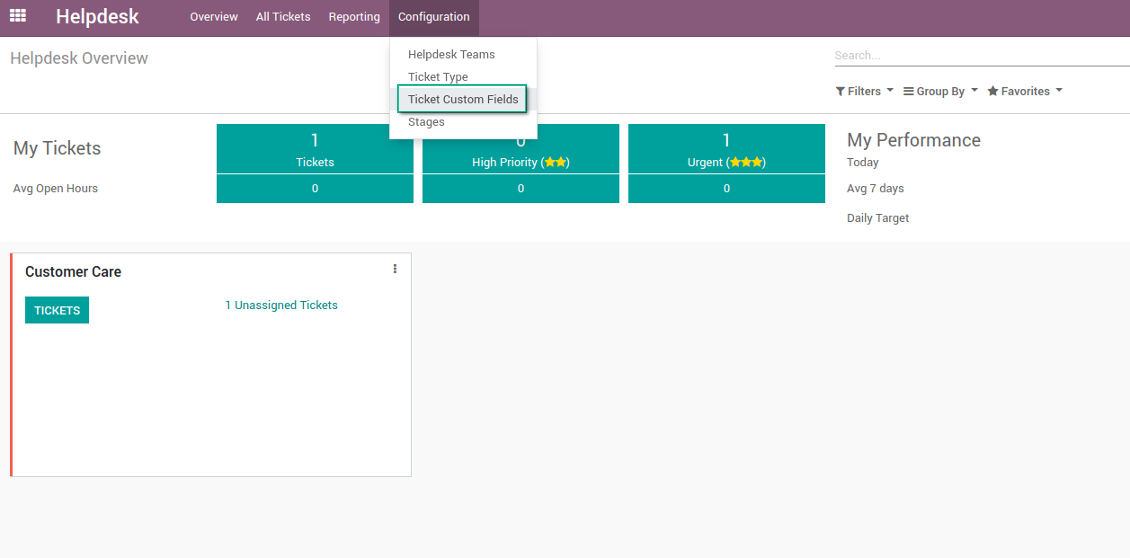This screenshot has width=1130, height=558.
Task: Open the 1 Unassigned Tickets link
Action: coord(281,305)
